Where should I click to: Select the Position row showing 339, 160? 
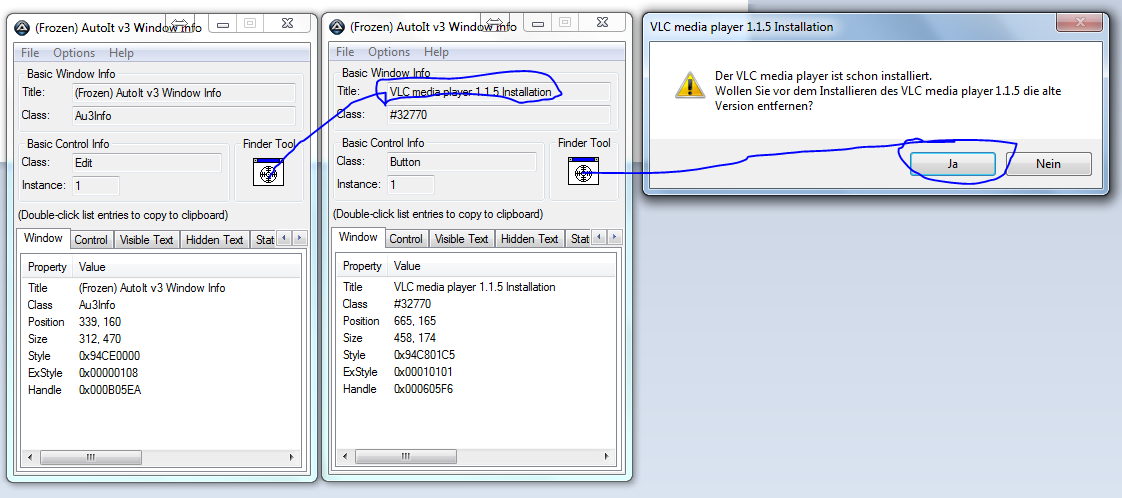tap(100, 322)
